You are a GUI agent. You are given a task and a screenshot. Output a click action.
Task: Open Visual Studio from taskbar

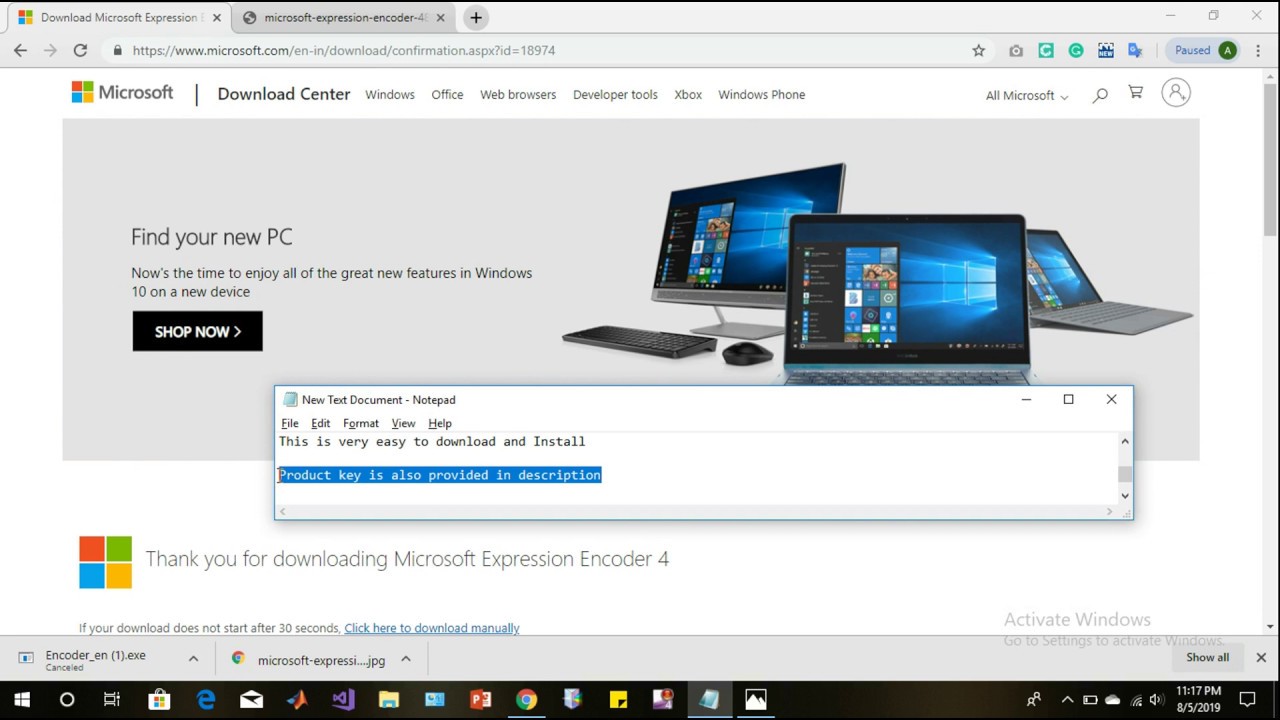click(x=343, y=700)
